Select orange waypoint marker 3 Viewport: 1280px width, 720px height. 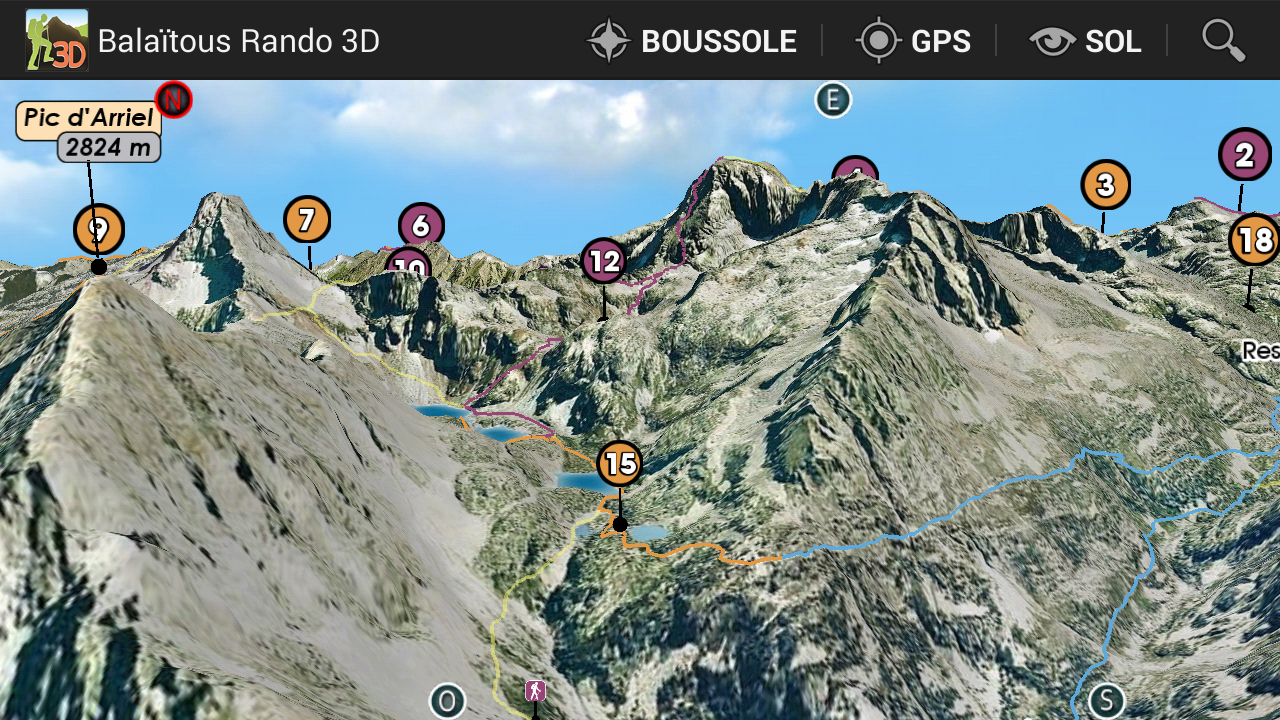(x=1105, y=185)
